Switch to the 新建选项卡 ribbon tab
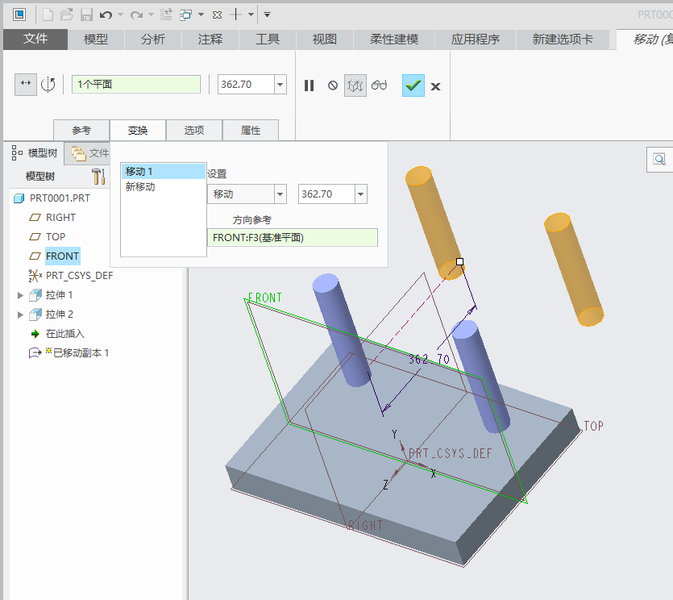 point(562,39)
